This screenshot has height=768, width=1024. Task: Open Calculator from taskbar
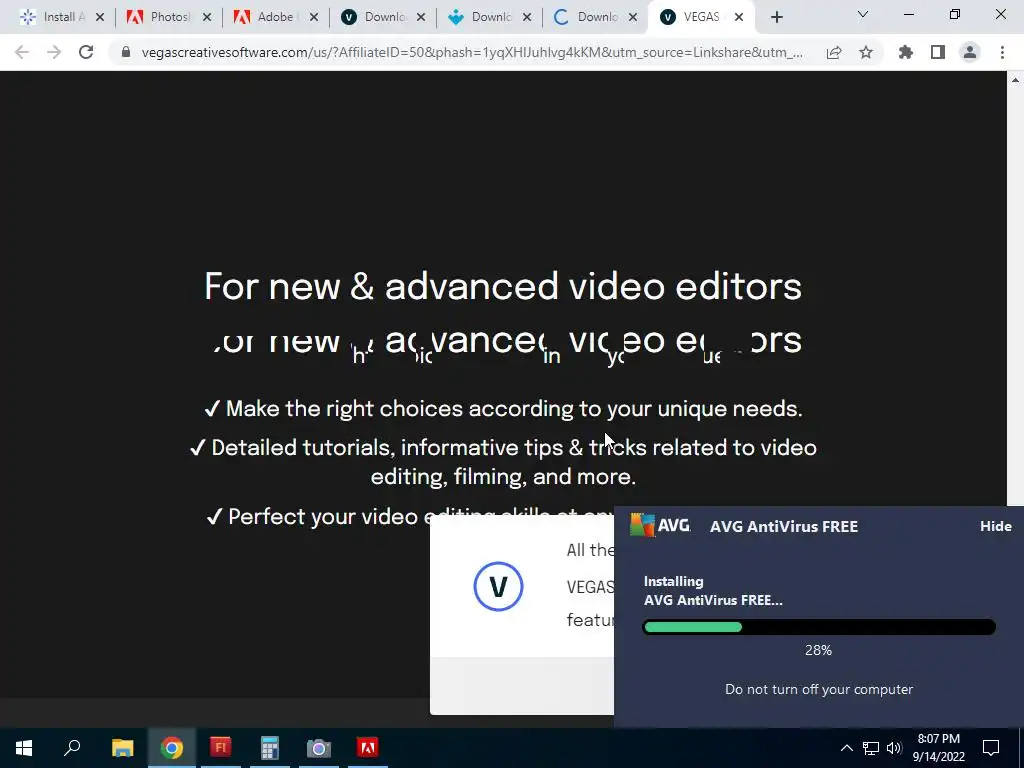[270, 748]
